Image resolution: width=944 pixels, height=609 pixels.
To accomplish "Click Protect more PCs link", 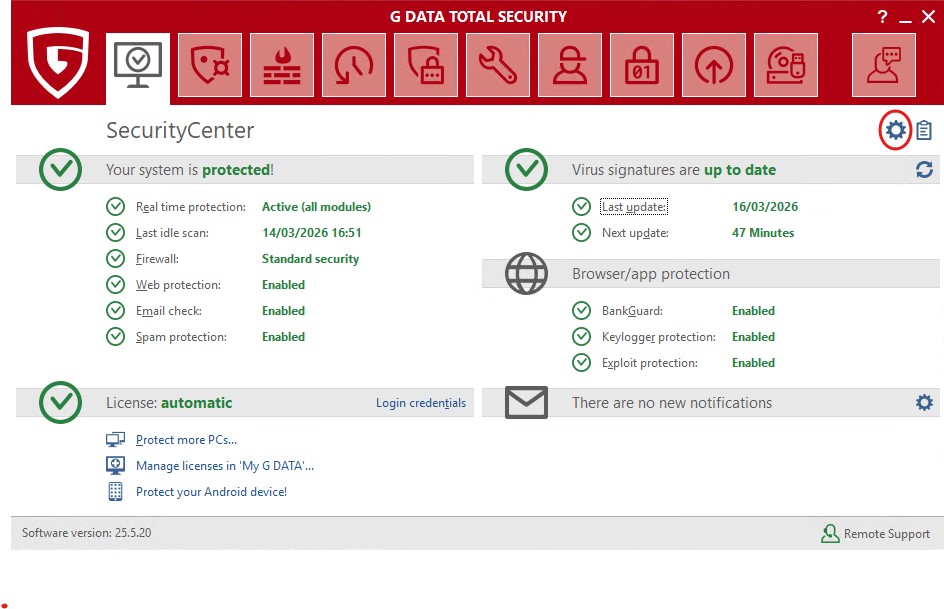I will [186, 440].
